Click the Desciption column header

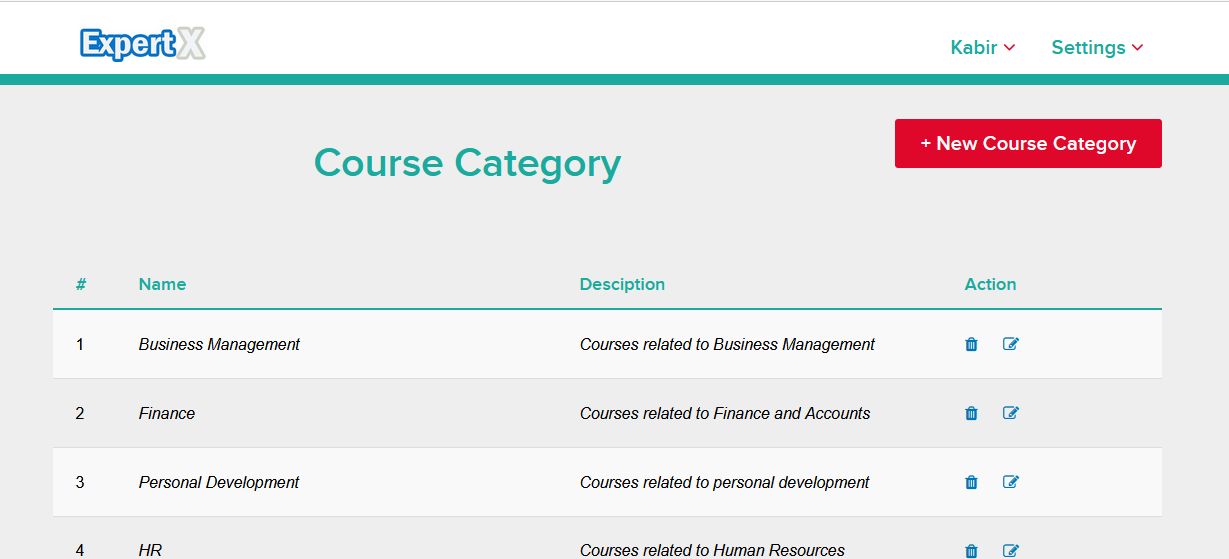(622, 284)
